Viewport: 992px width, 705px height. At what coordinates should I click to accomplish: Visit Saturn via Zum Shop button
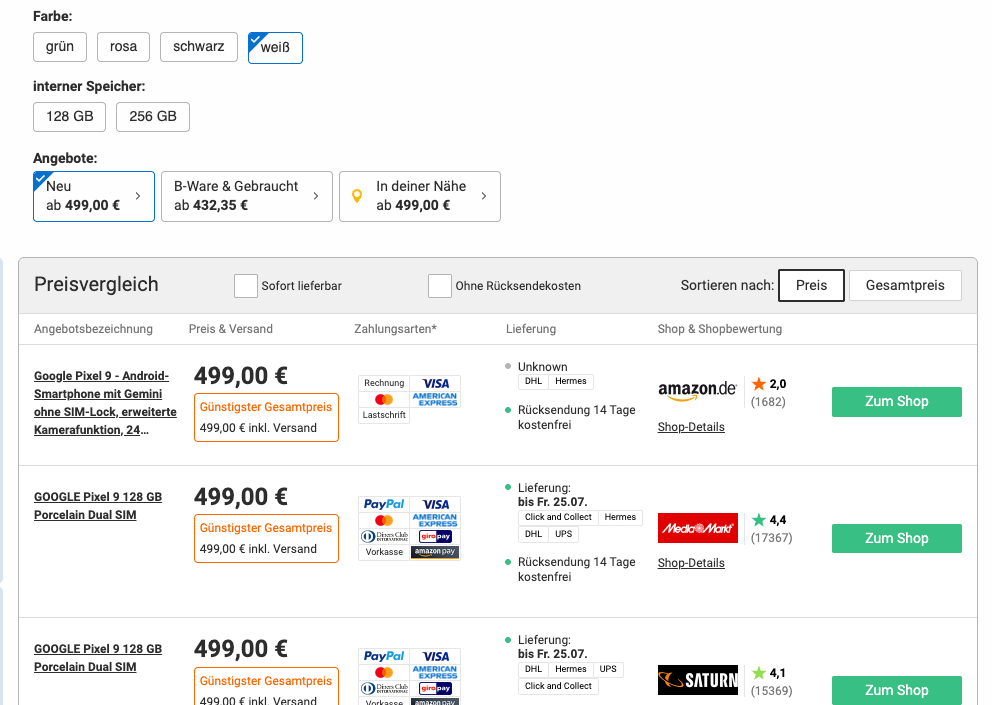click(897, 690)
